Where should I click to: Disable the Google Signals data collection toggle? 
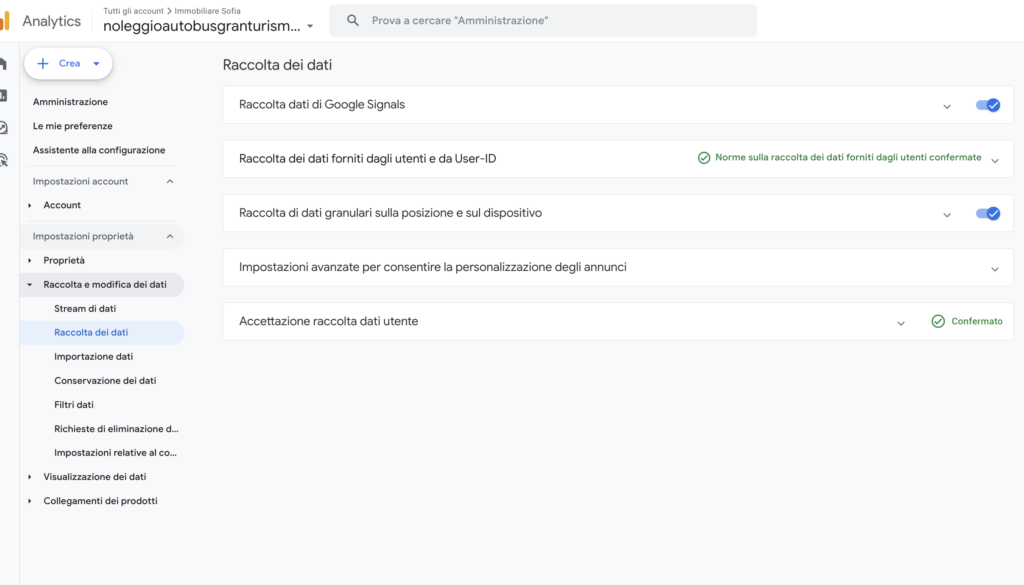pyautogui.click(x=988, y=105)
